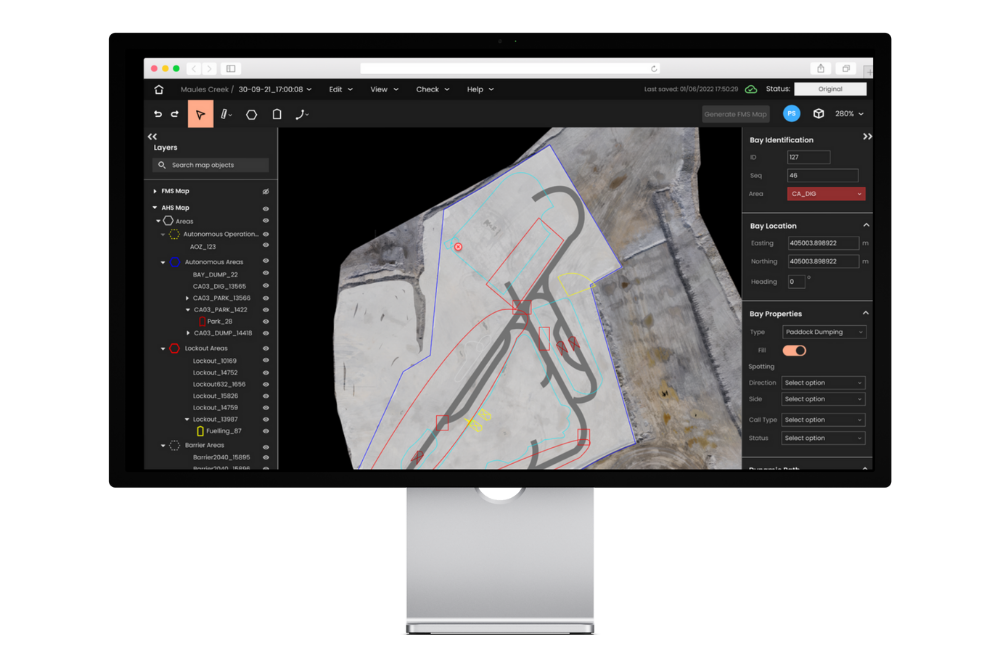The height and width of the screenshot is (667, 1000).
Task: Click the Generate FMS Map button
Action: [x=735, y=114]
